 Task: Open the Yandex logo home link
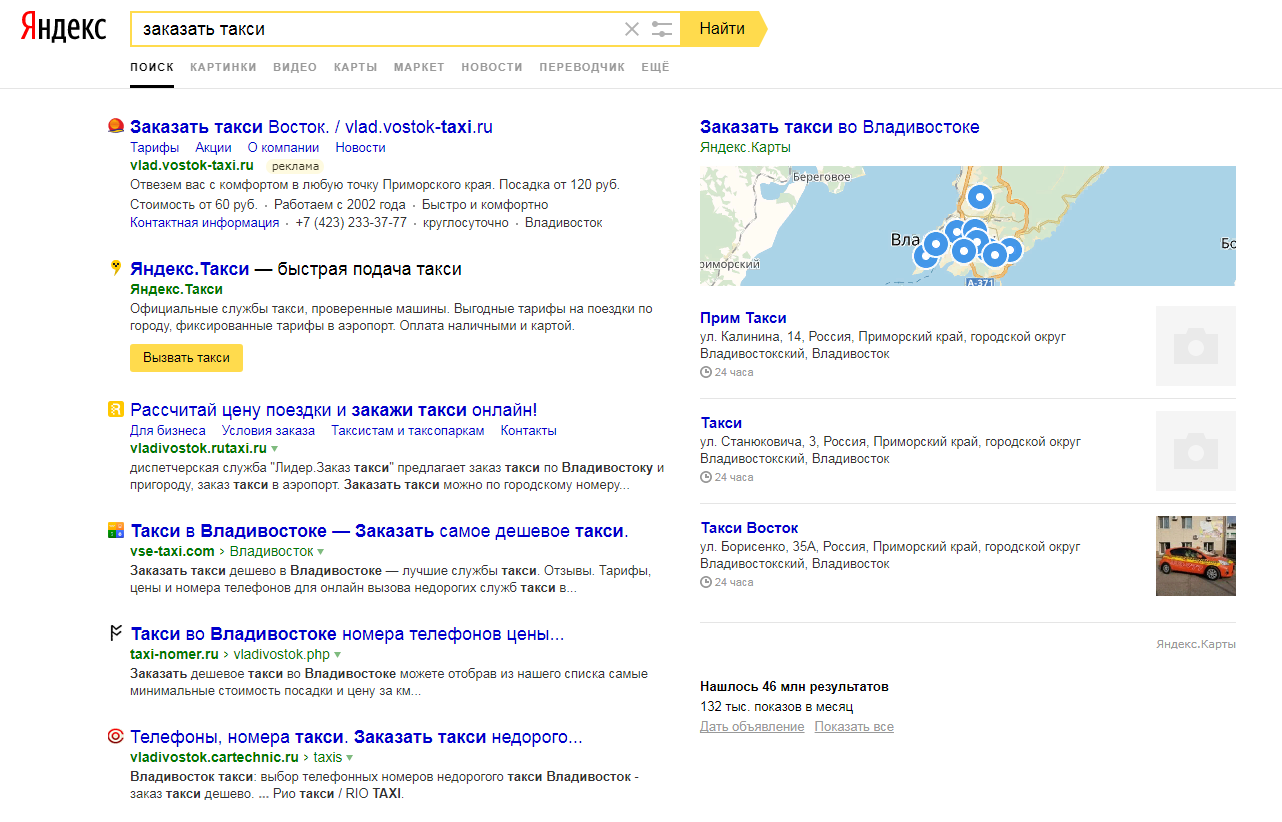click(x=63, y=29)
